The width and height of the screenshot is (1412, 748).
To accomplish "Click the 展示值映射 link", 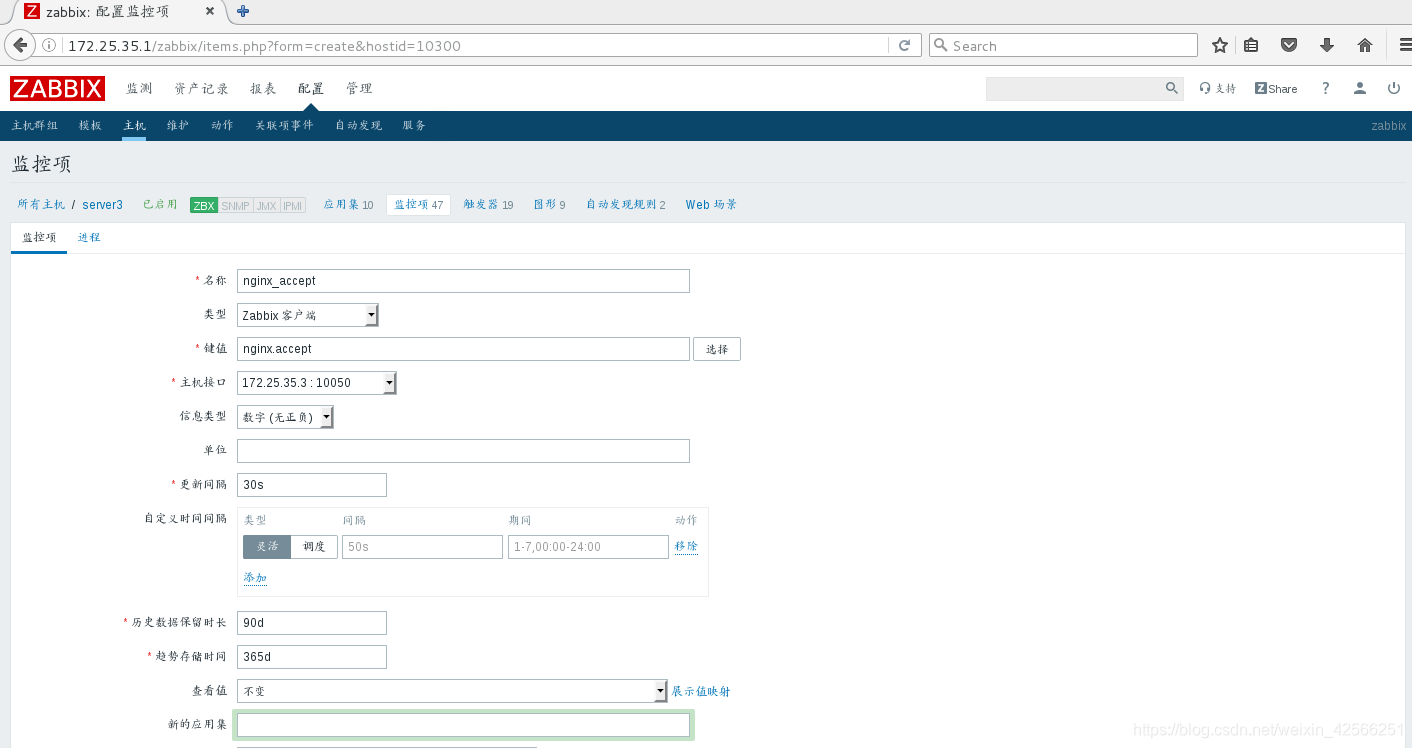I will pyautogui.click(x=701, y=691).
